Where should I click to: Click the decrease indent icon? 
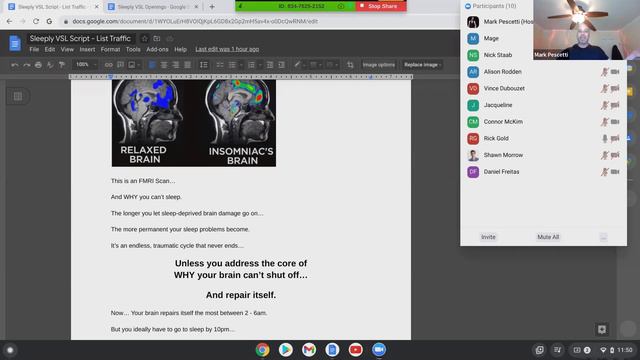270,64
